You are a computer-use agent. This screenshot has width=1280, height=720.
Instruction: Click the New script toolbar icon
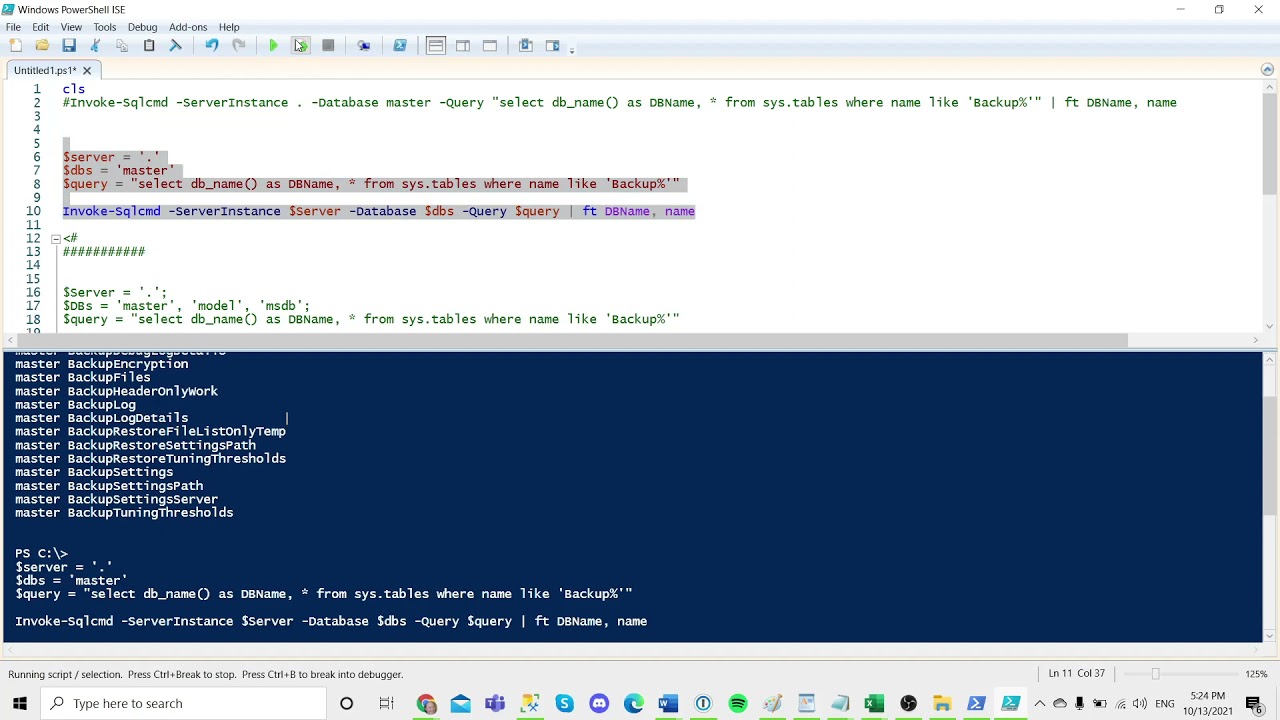pyautogui.click(x=15, y=46)
